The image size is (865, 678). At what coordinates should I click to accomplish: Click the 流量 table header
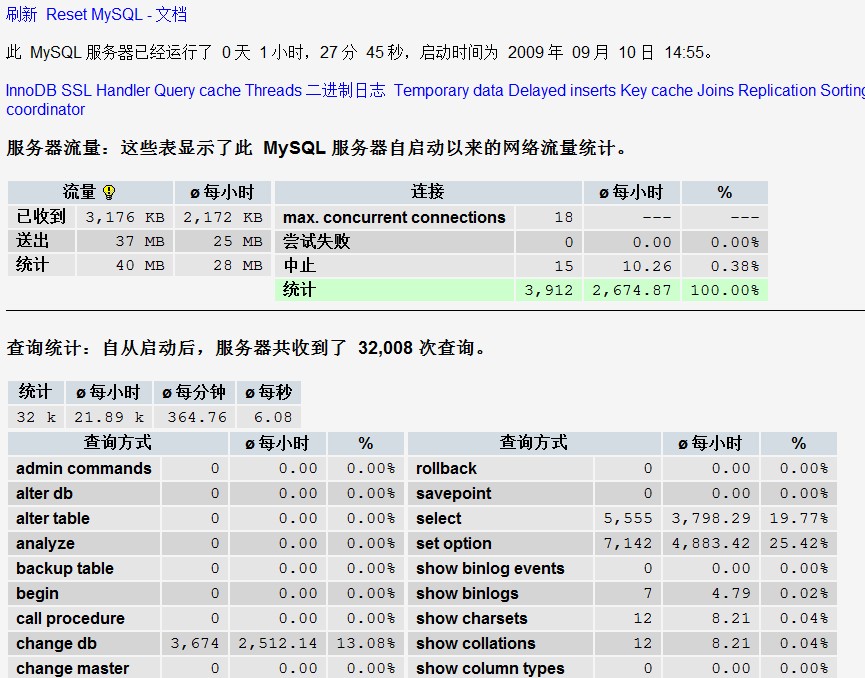(90, 192)
